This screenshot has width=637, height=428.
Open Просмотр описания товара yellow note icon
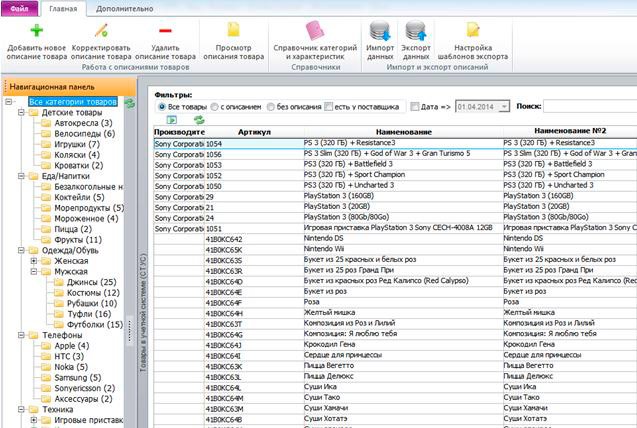point(234,30)
